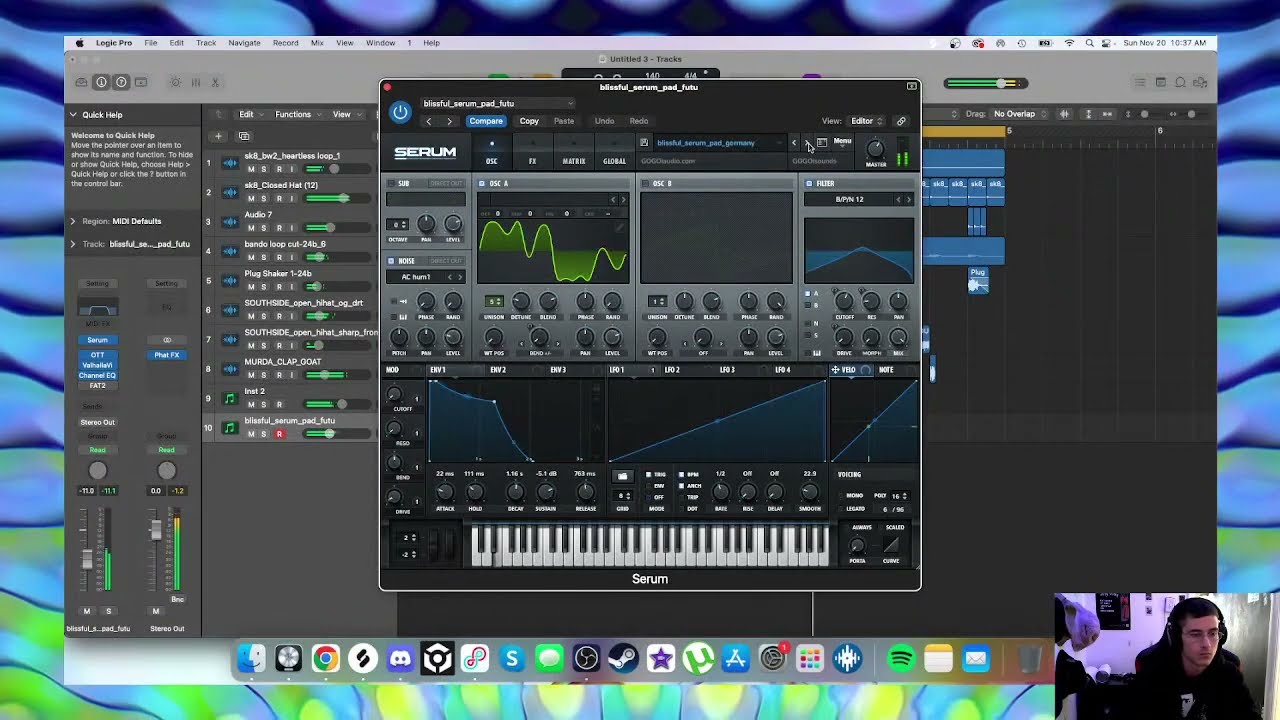This screenshot has width=1280, height=720.
Task: Select the previous filter type
Action: (x=897, y=199)
